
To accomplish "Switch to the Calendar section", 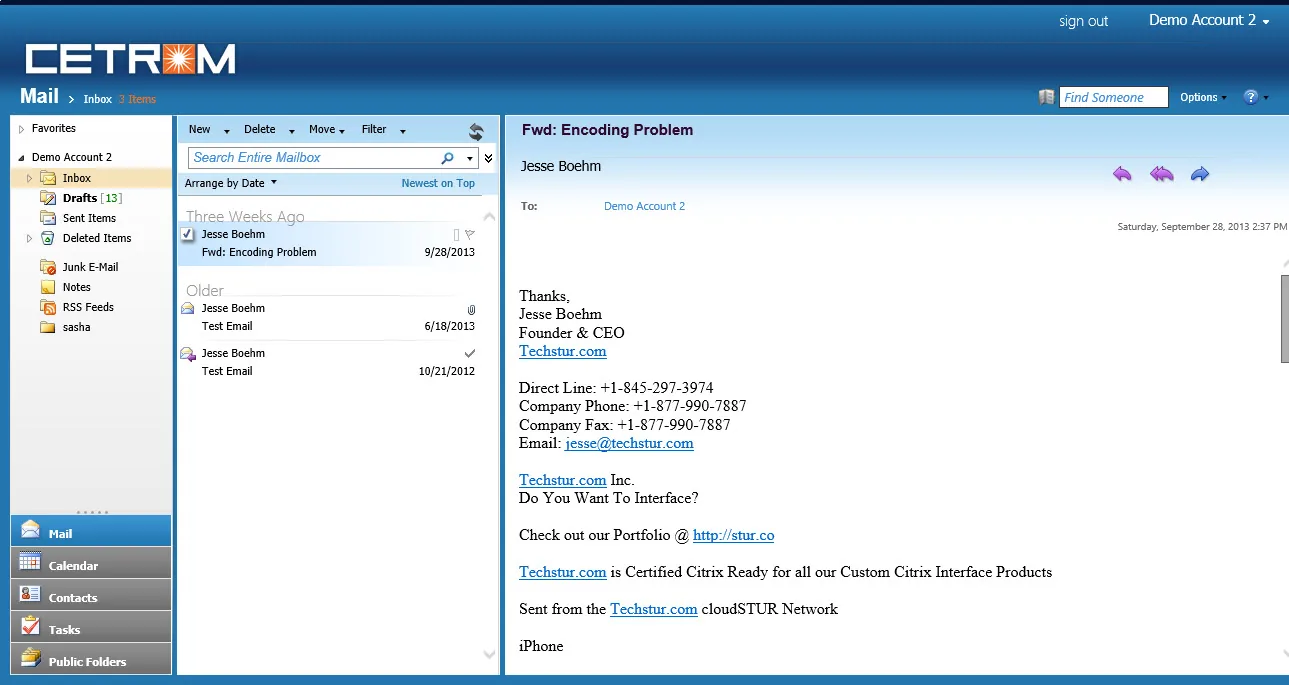I will coord(91,563).
